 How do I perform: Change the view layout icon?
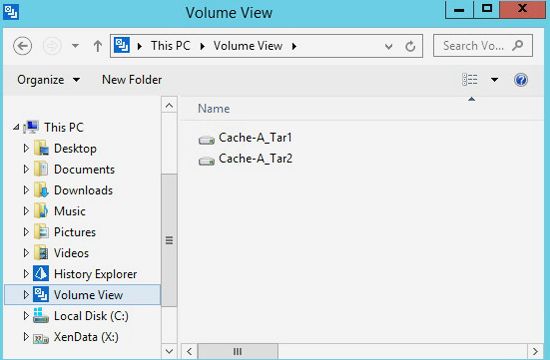(470, 80)
